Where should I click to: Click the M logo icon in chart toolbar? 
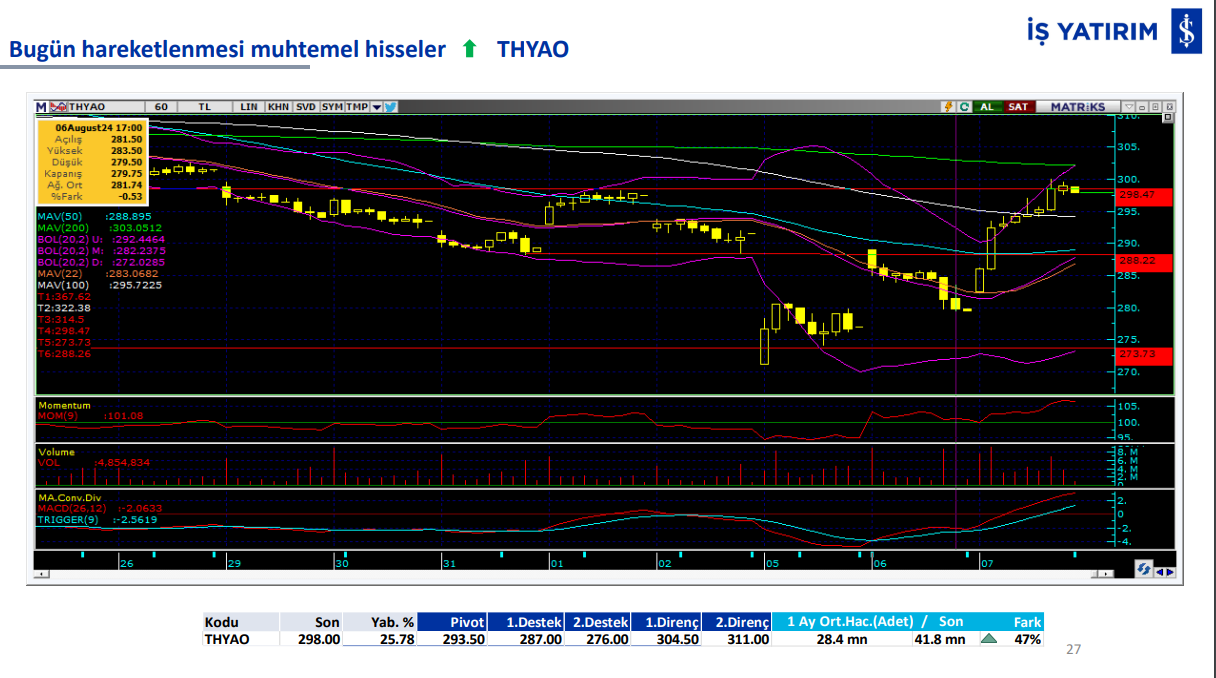pyautogui.click(x=41, y=106)
